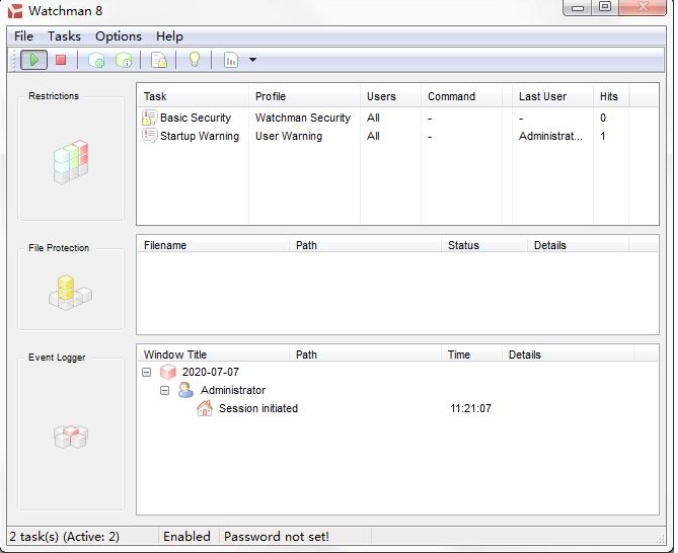Image resolution: width=678 pixels, height=553 pixels.
Task: Select the Administrator log node
Action: [x=233, y=390]
